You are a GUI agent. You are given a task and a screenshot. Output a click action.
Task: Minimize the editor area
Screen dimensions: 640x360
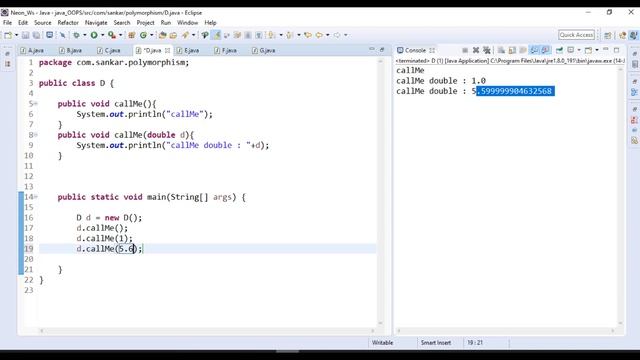pyautogui.click(x=371, y=49)
